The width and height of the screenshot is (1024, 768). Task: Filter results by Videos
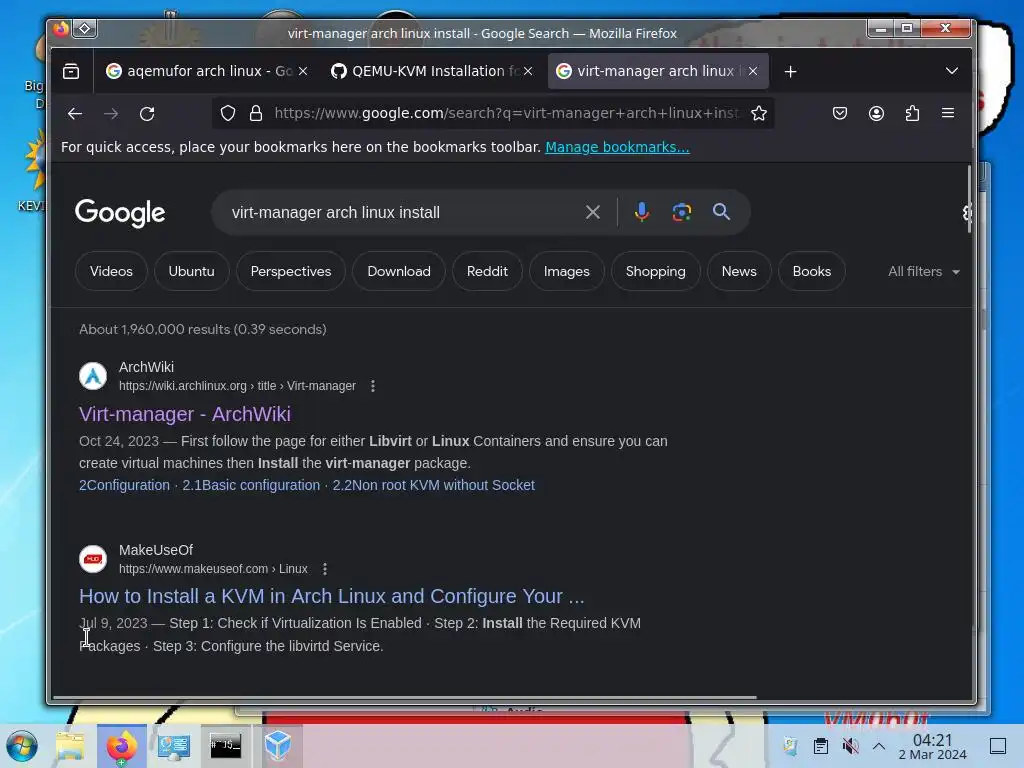coord(111,271)
